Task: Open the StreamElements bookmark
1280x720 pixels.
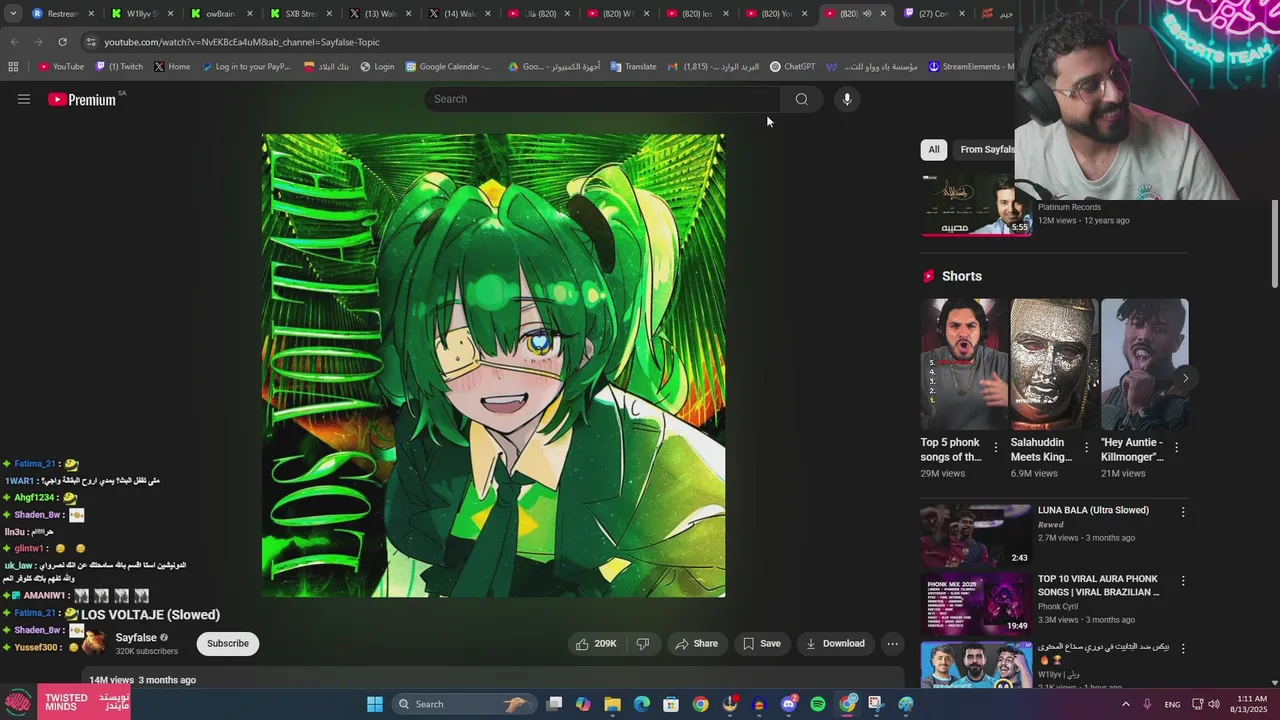Action: [971, 67]
